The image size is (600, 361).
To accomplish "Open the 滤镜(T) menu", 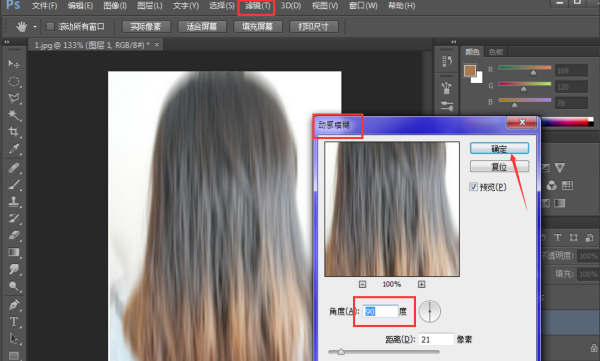I will [257, 6].
